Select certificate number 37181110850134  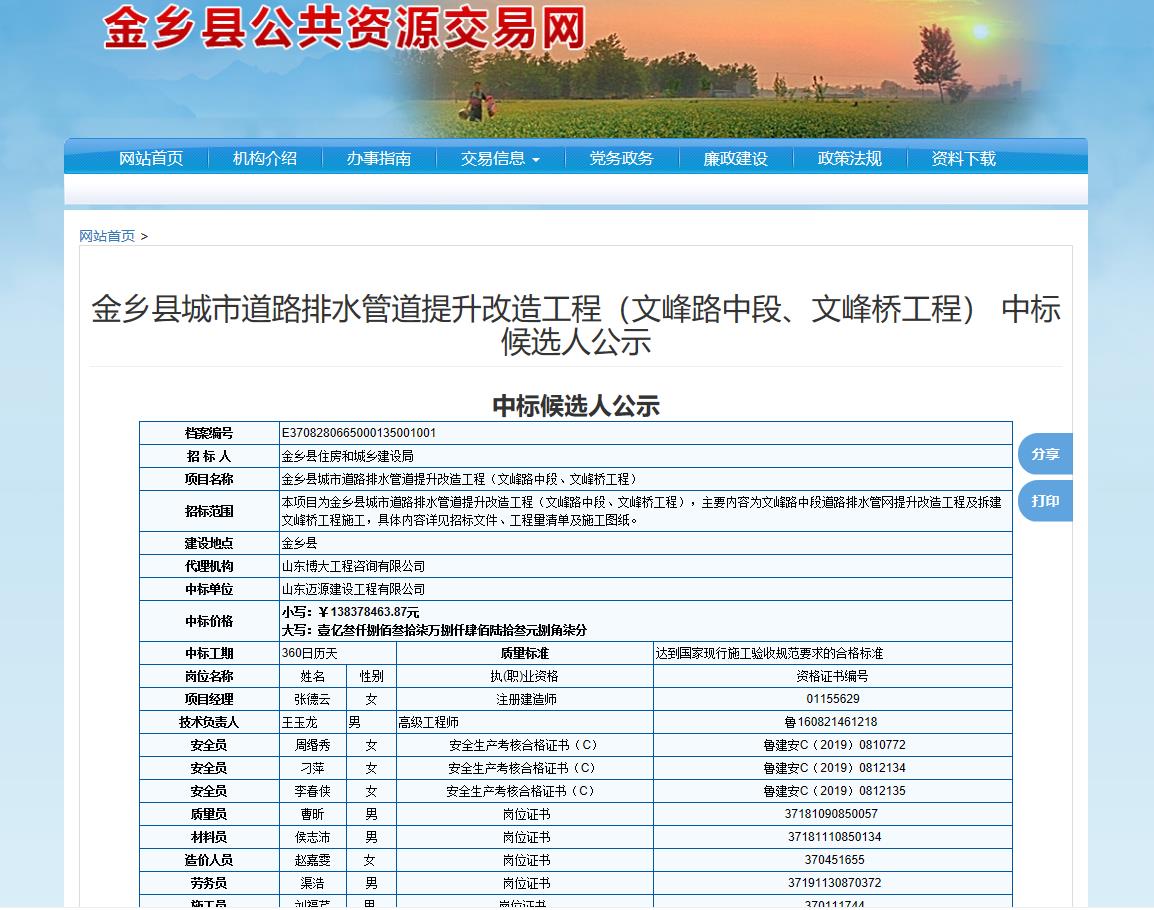tap(835, 836)
